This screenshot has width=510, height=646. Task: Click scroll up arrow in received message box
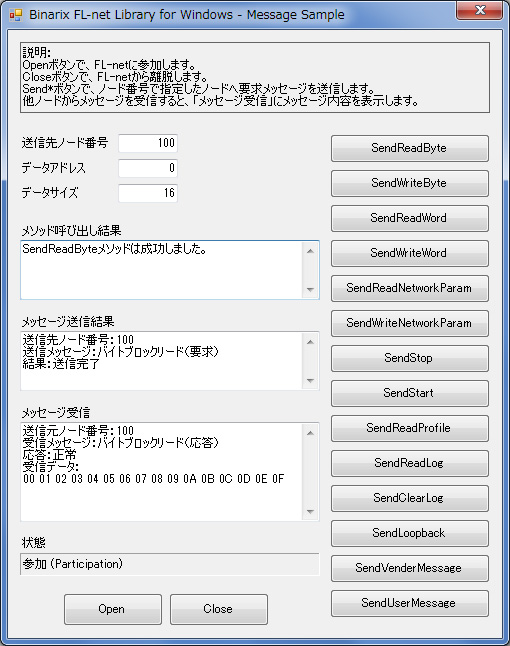[310, 433]
